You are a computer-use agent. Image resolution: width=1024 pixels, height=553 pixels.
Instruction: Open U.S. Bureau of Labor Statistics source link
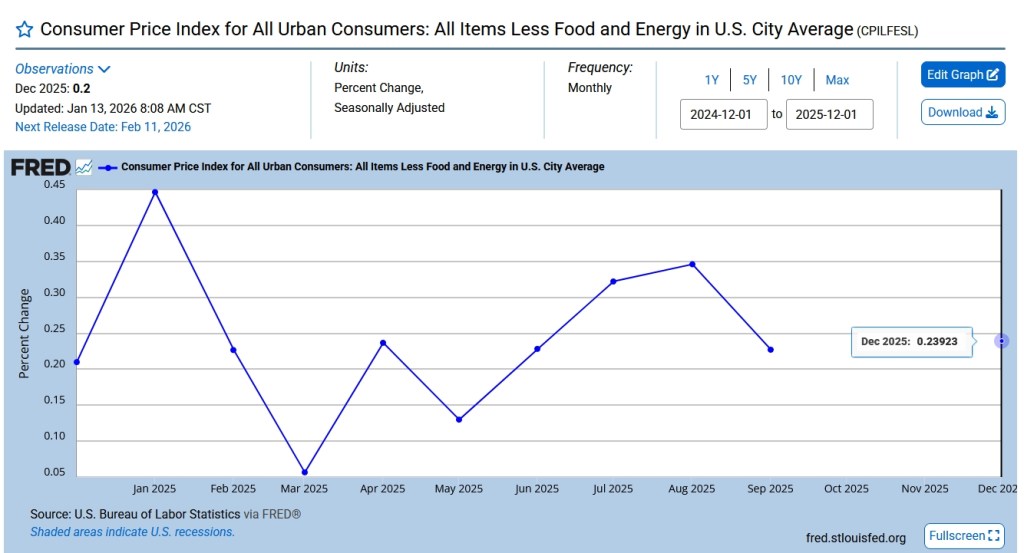click(x=157, y=514)
